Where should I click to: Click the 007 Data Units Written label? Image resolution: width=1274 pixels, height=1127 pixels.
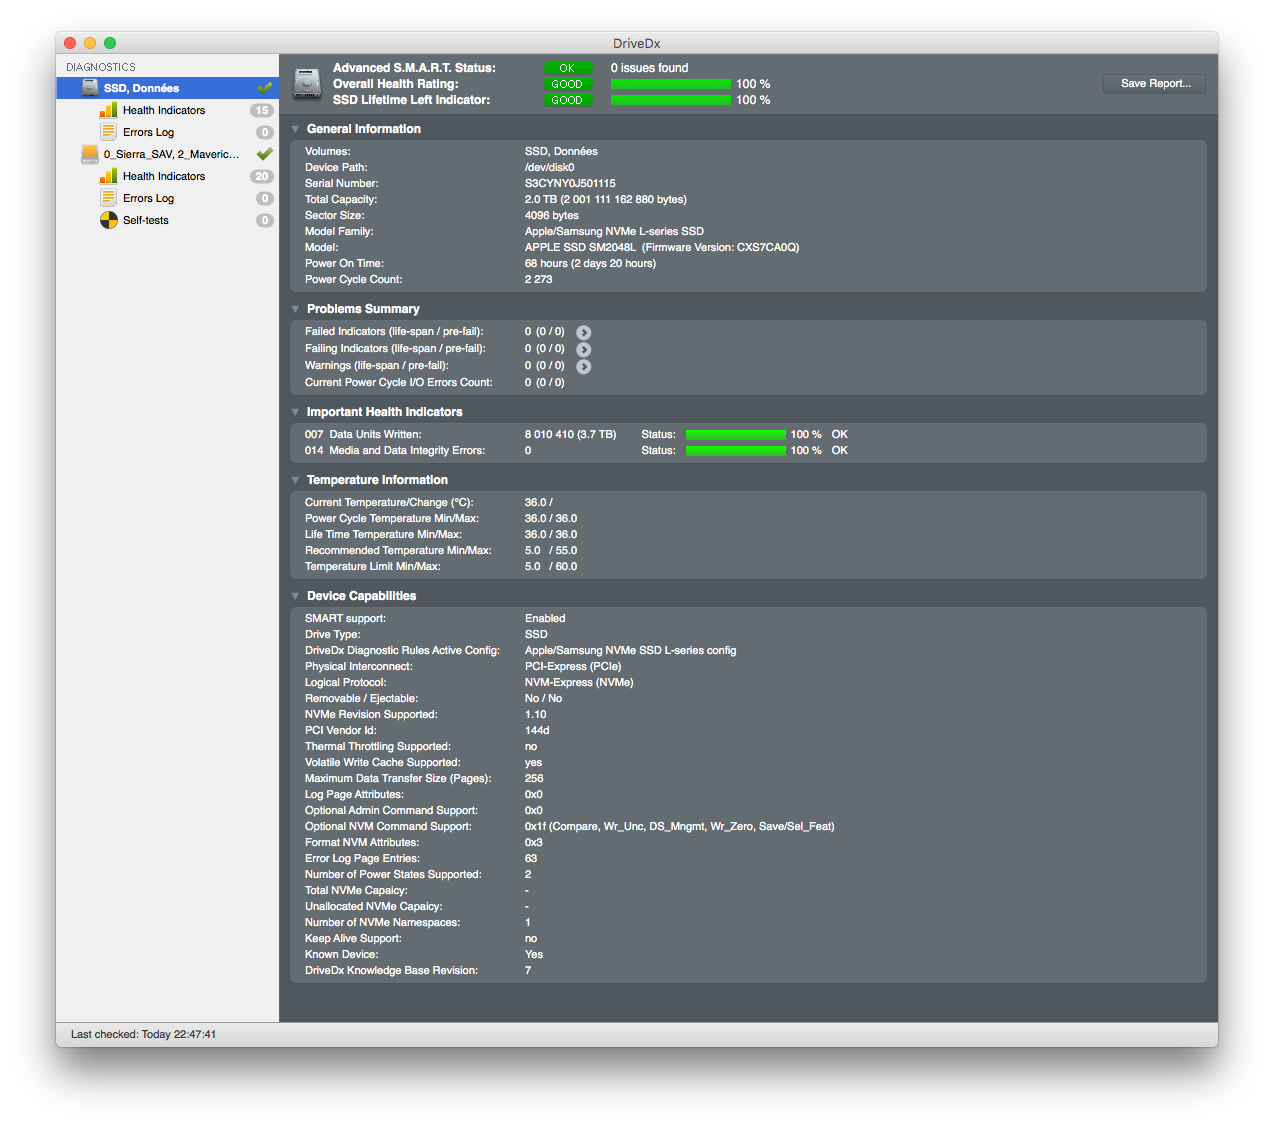click(x=363, y=434)
